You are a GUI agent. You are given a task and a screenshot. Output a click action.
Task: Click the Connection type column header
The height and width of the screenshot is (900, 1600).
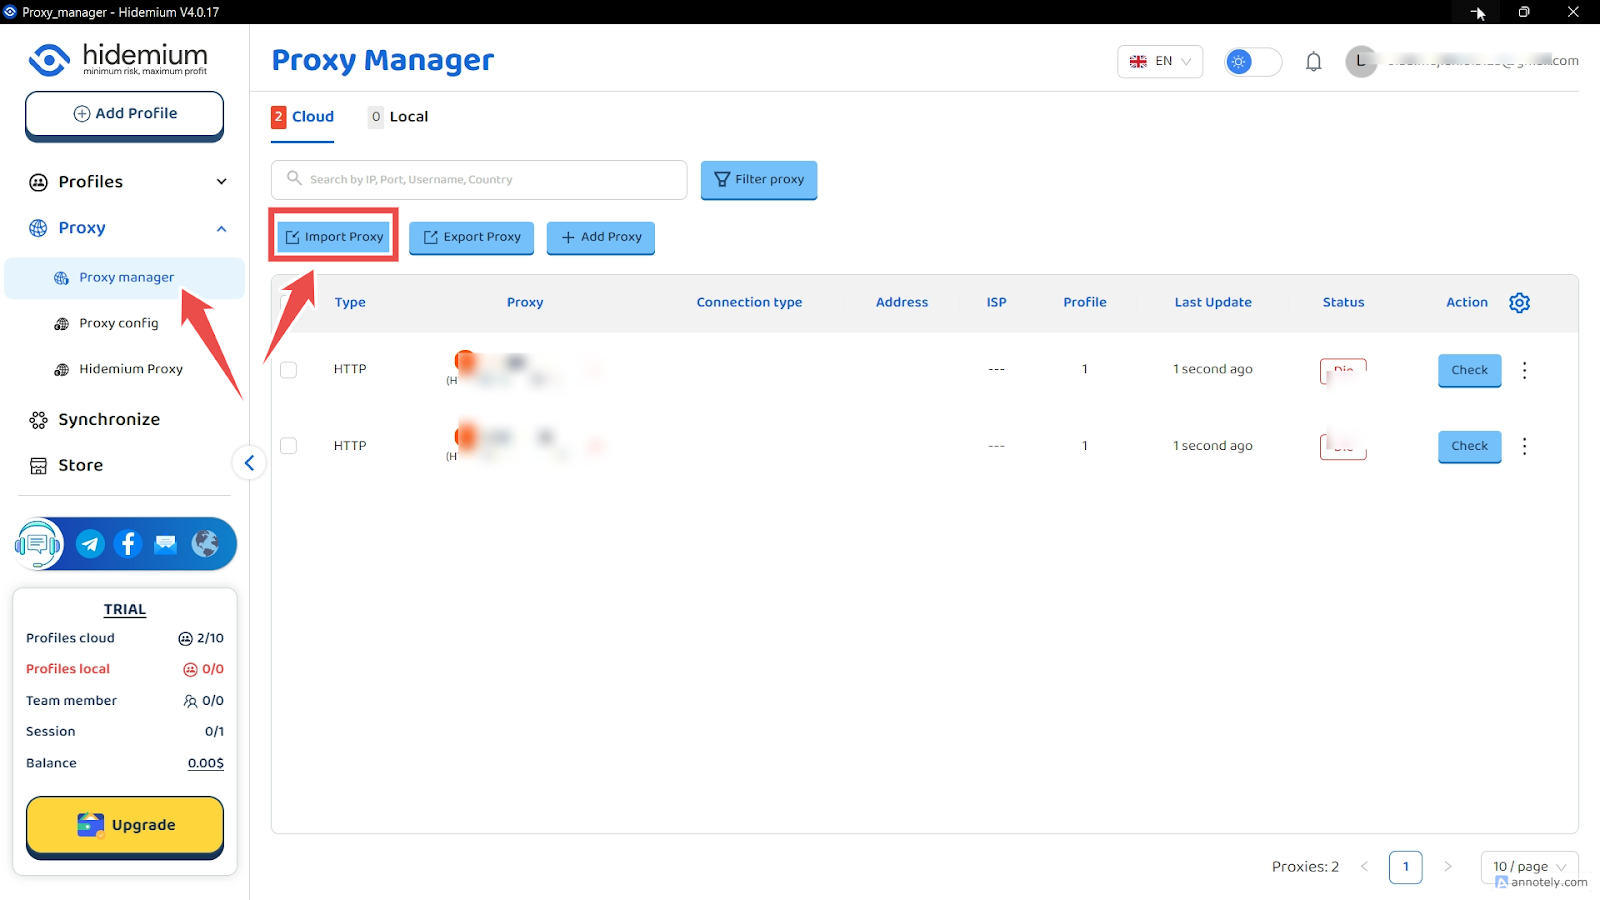pyautogui.click(x=749, y=302)
